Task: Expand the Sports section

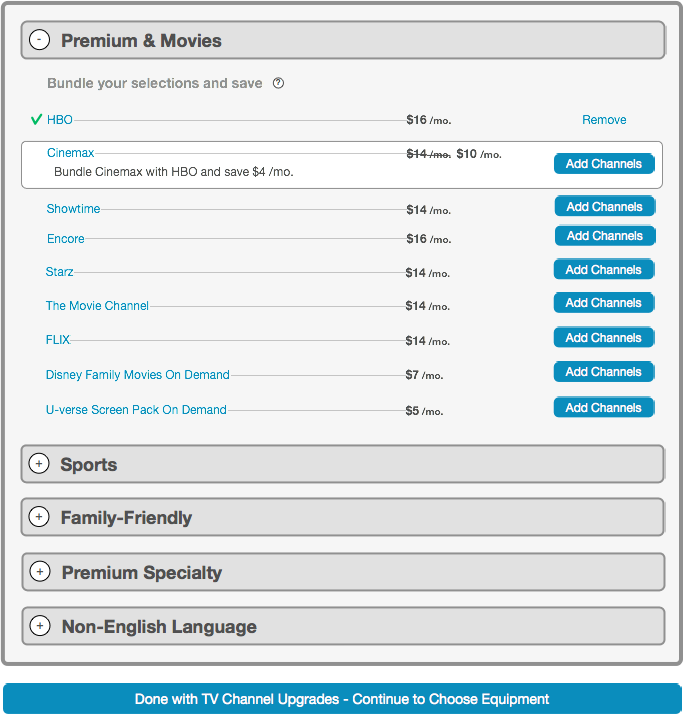Action: pos(39,464)
